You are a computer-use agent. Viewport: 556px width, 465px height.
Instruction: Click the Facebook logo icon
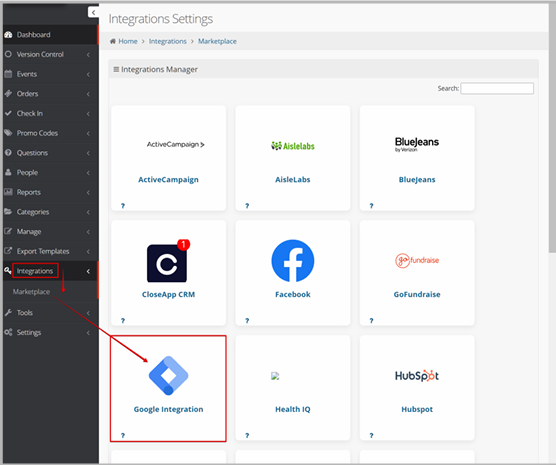[293, 261]
